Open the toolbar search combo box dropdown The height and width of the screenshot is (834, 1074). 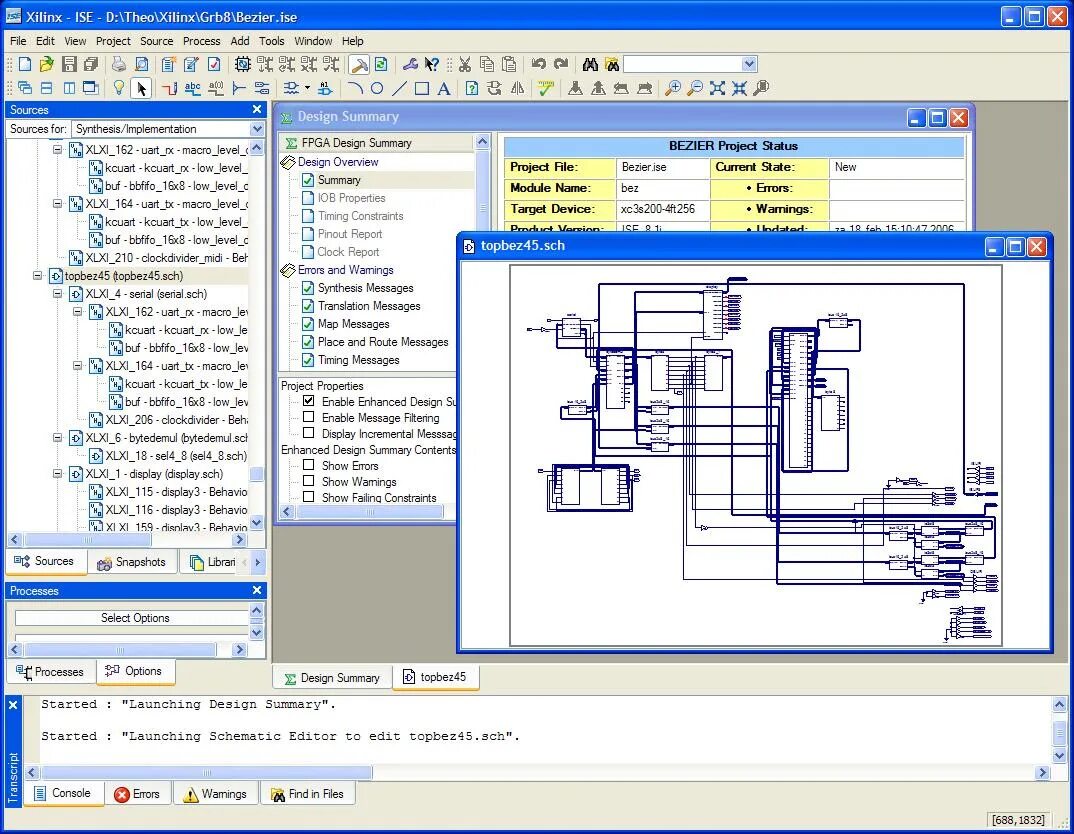pyautogui.click(x=749, y=64)
